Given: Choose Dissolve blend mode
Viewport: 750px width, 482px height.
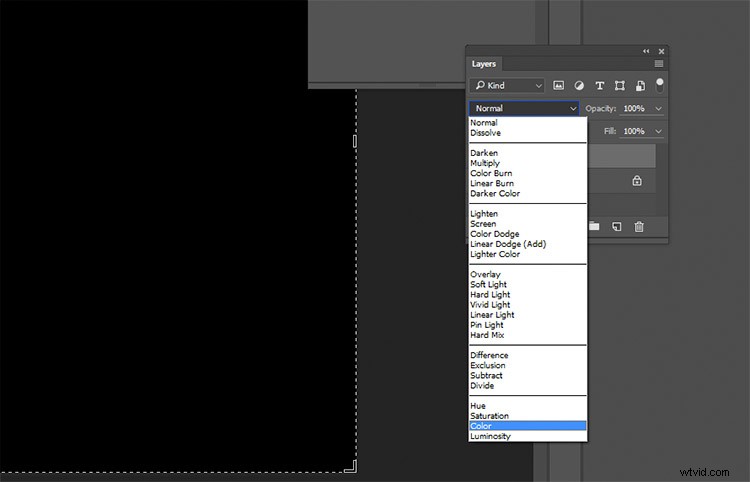Looking at the screenshot, I should point(528,133).
